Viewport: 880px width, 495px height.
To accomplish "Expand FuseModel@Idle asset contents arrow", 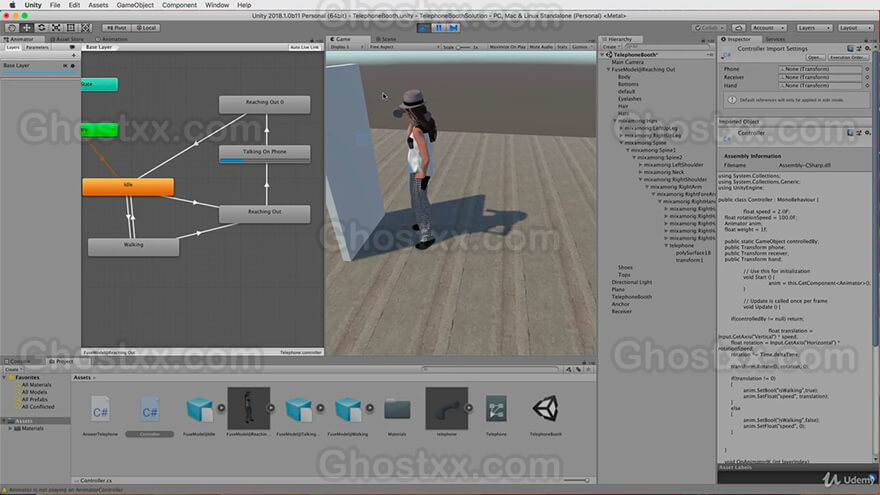I will click(221, 408).
